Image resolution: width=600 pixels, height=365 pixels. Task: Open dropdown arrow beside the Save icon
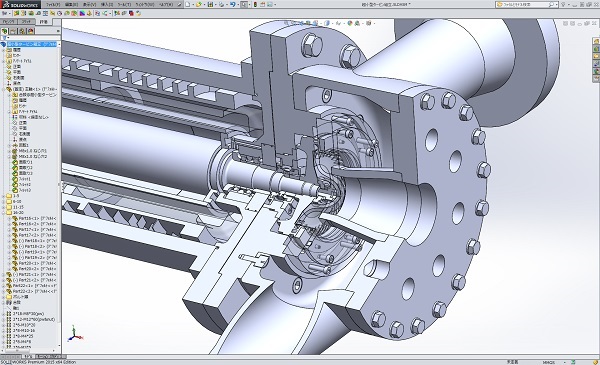pyautogui.click(x=216, y=5)
